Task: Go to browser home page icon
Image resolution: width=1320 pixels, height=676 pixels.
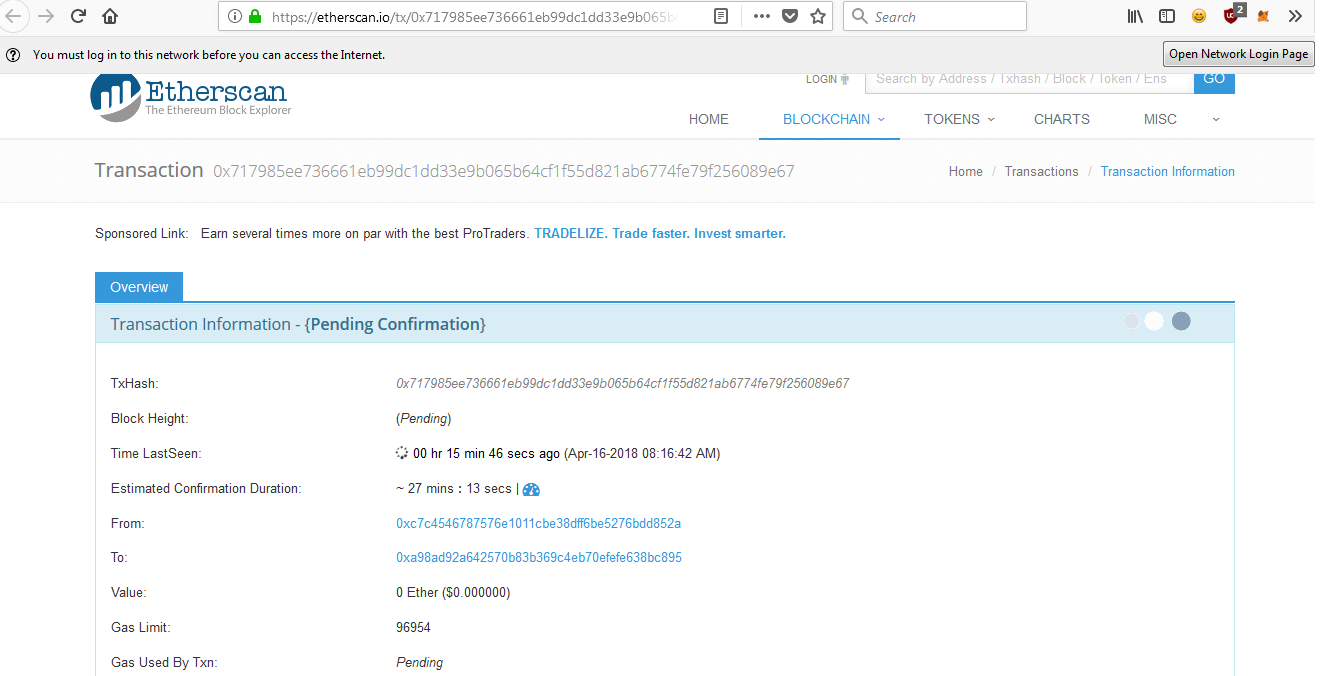Action: (x=110, y=17)
